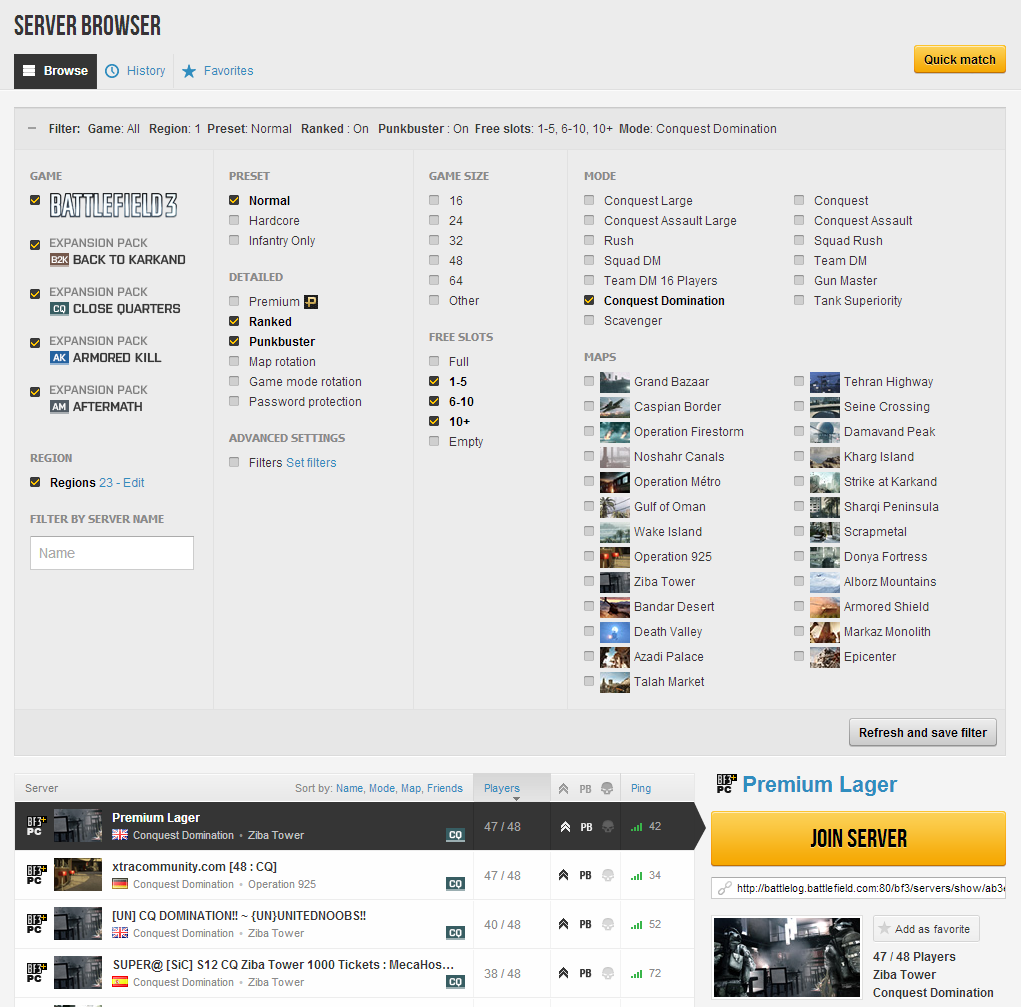The height and width of the screenshot is (1007, 1021).
Task: Click the Noshahr Canals map thumbnail
Action: pyautogui.click(x=615, y=457)
